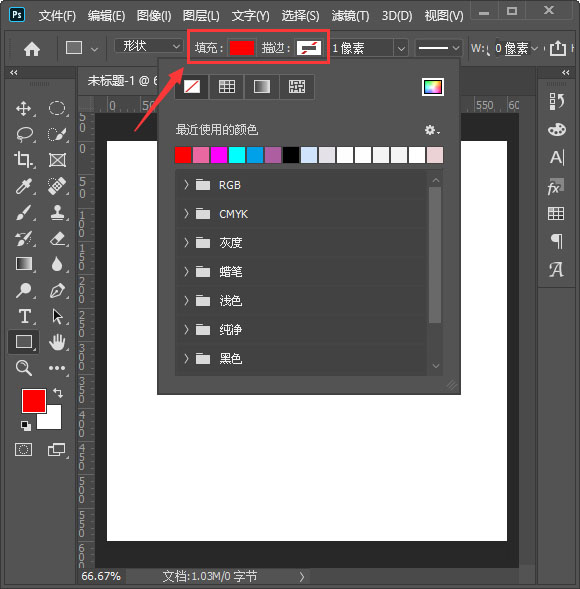Select the Move tool
Image resolution: width=580 pixels, height=589 pixels.
(x=24, y=109)
